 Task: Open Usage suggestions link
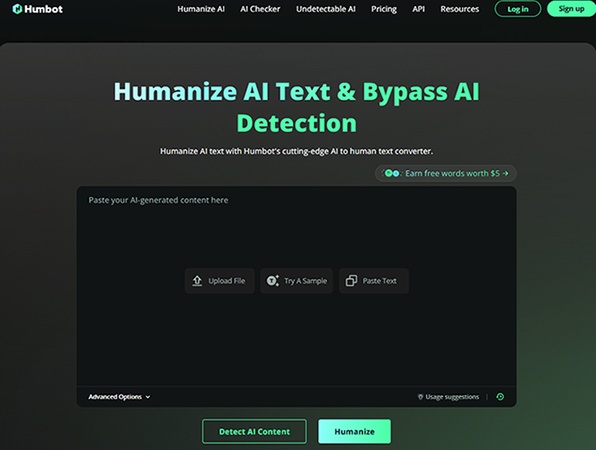(x=449, y=397)
